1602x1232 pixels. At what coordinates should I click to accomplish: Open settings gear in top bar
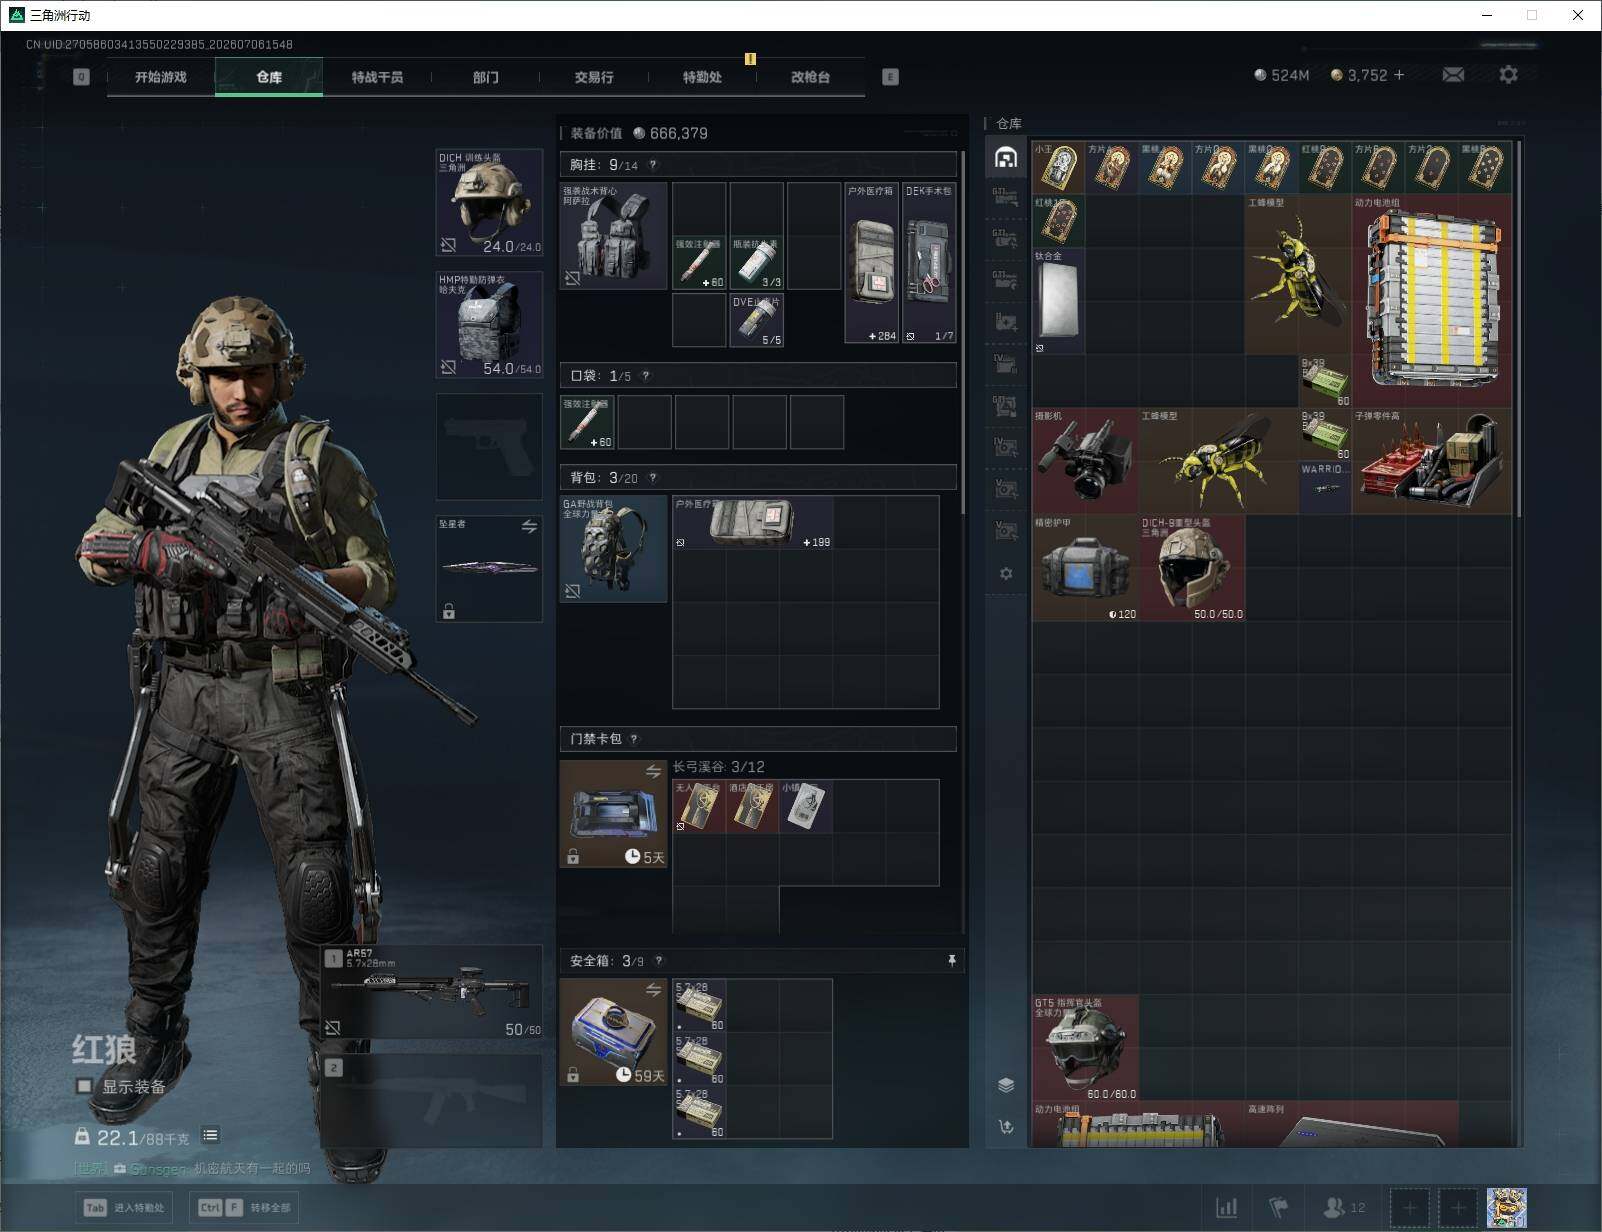1508,75
